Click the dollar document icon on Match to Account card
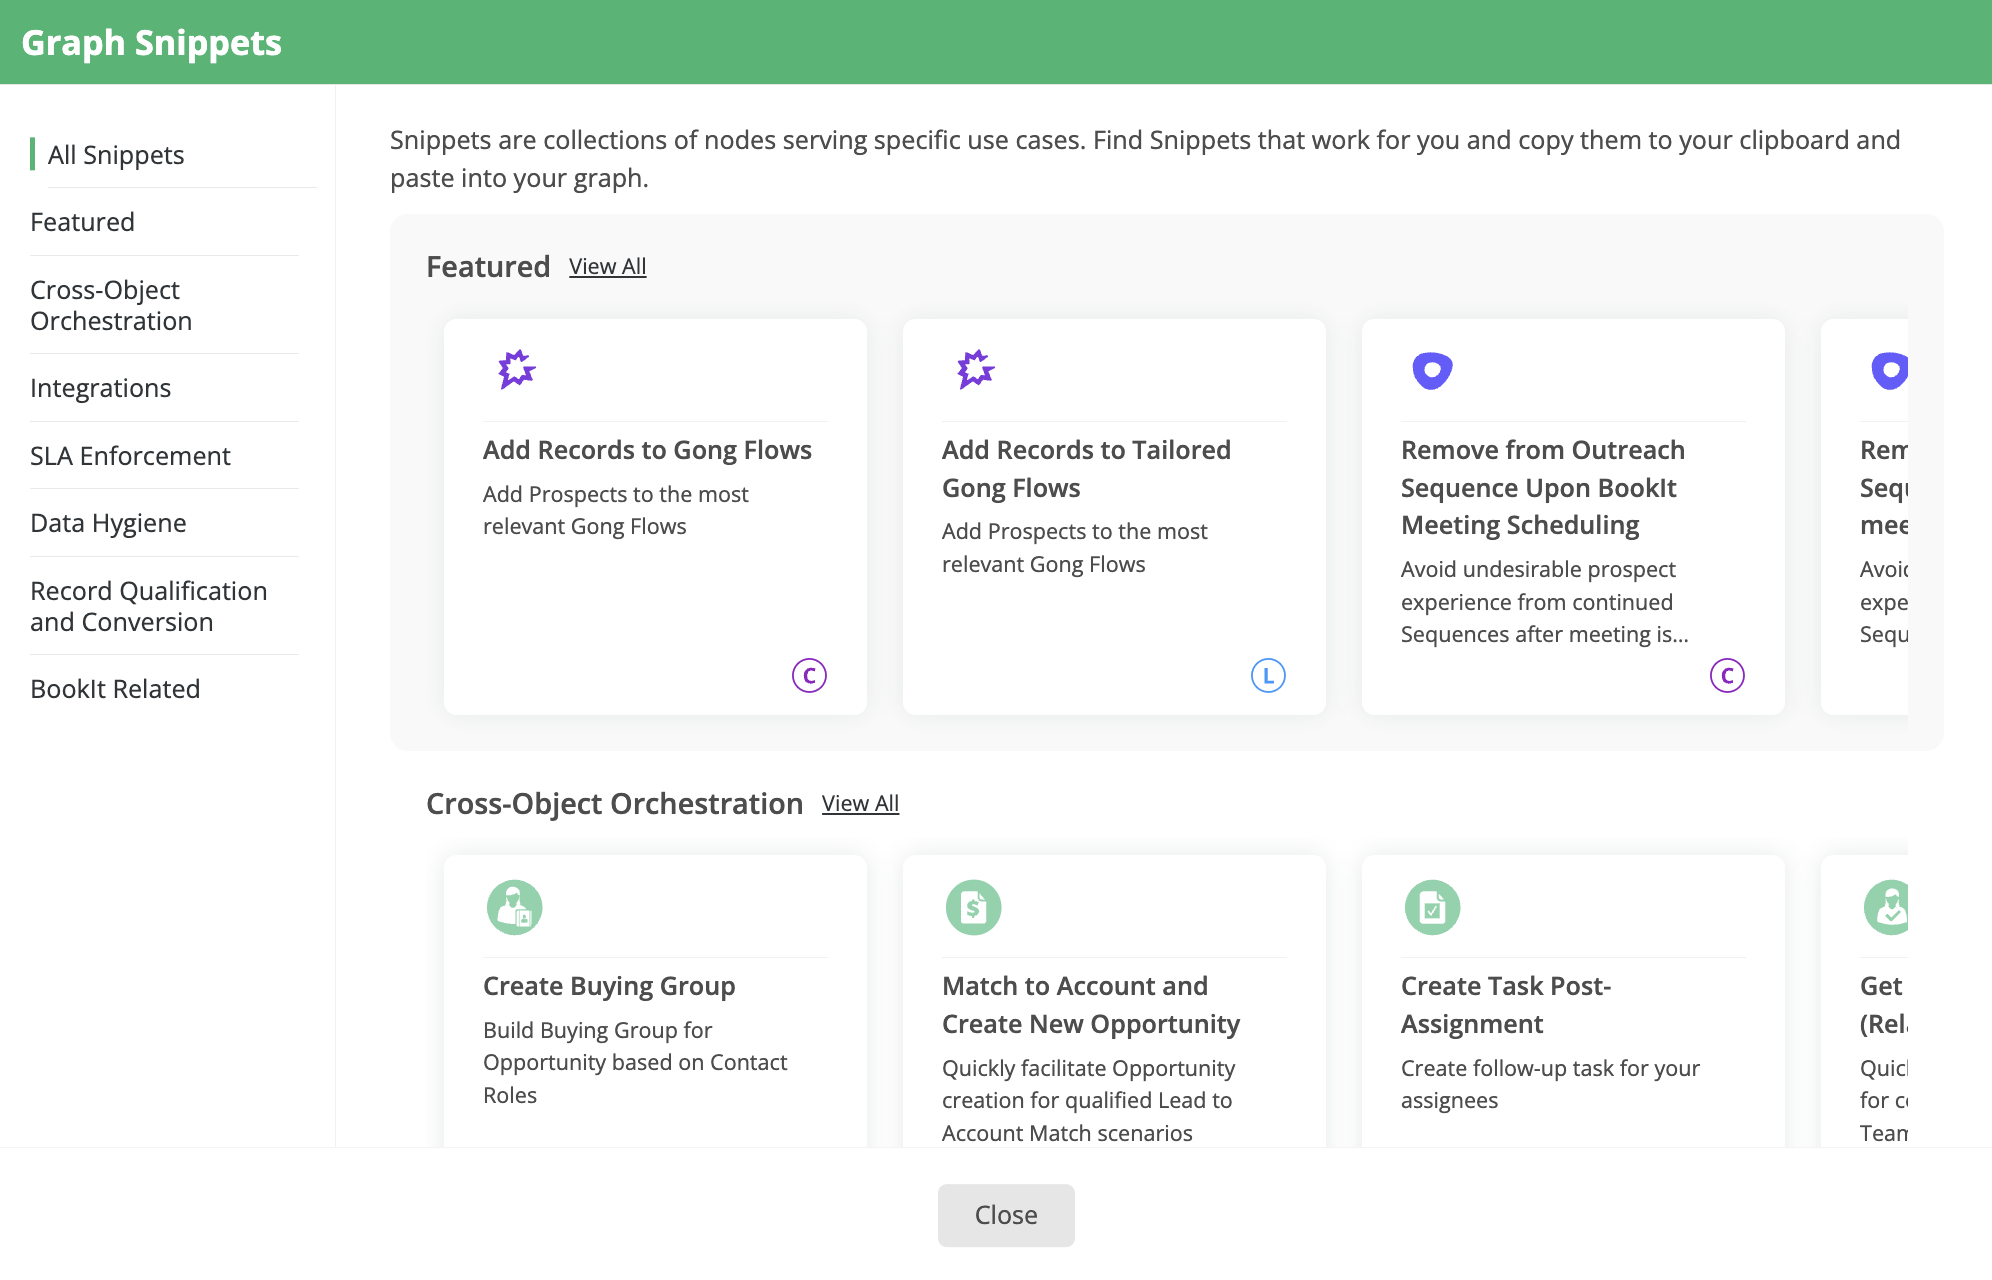This screenshot has width=1992, height=1280. (973, 907)
